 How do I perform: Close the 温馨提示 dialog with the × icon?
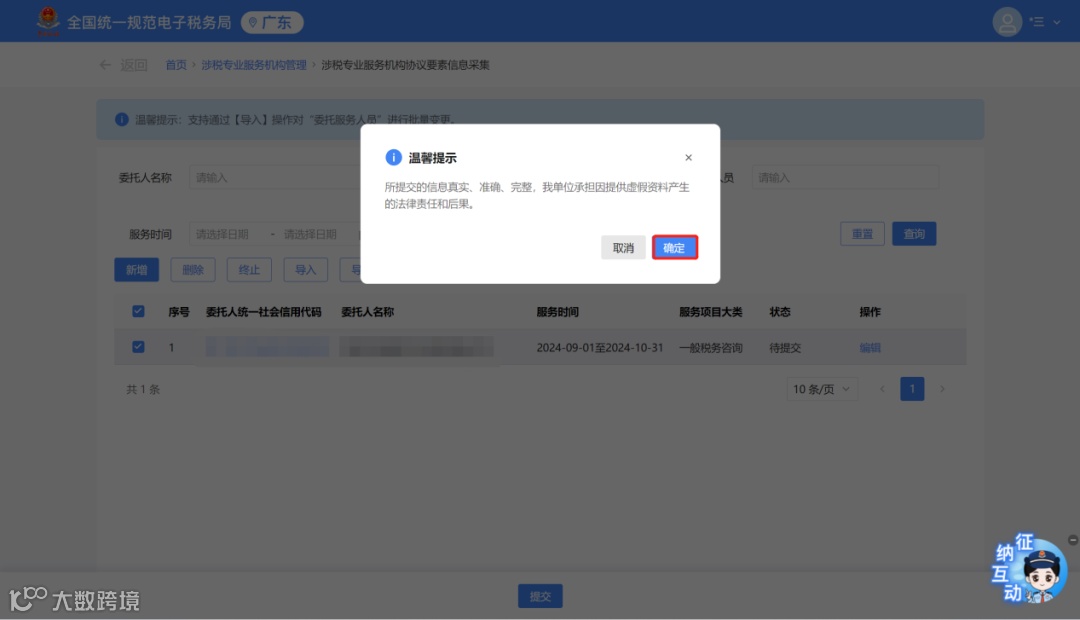[688, 157]
